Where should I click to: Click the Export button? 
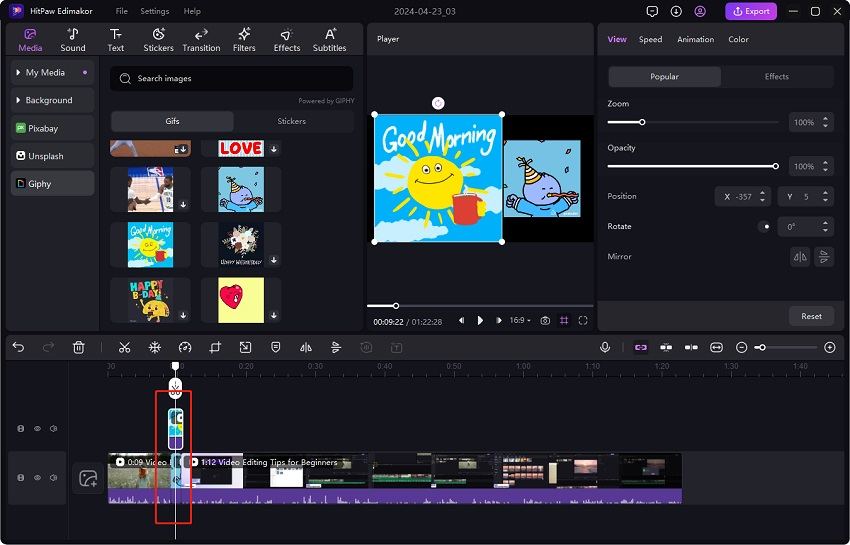[x=751, y=11]
